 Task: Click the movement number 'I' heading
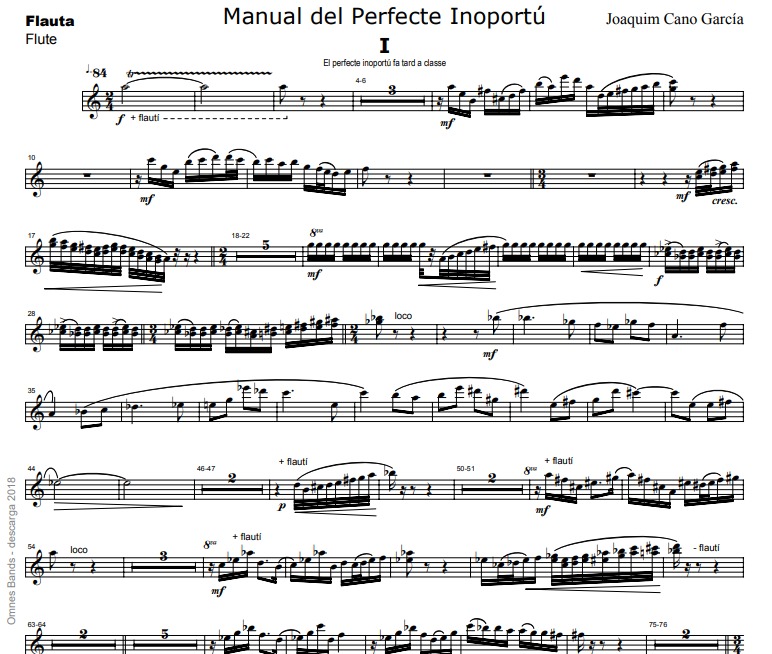(x=385, y=46)
